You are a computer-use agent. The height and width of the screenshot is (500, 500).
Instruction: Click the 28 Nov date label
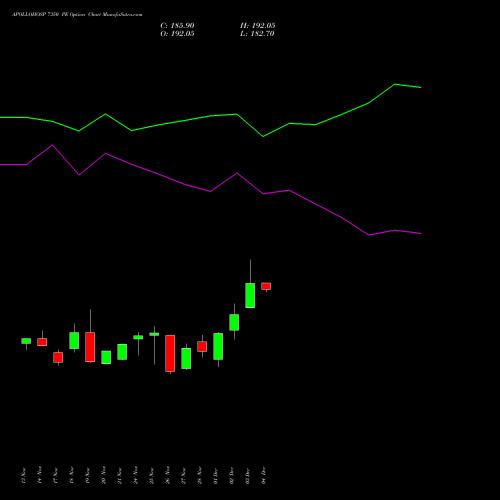tap(200, 475)
